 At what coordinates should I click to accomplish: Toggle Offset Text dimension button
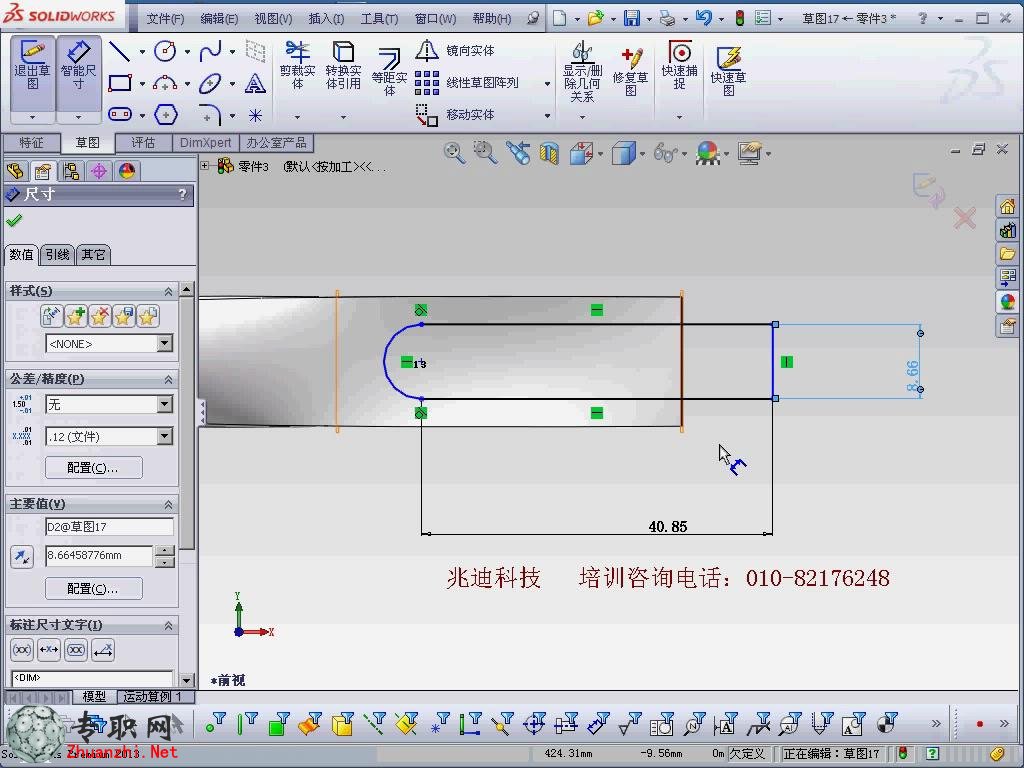[x=103, y=650]
